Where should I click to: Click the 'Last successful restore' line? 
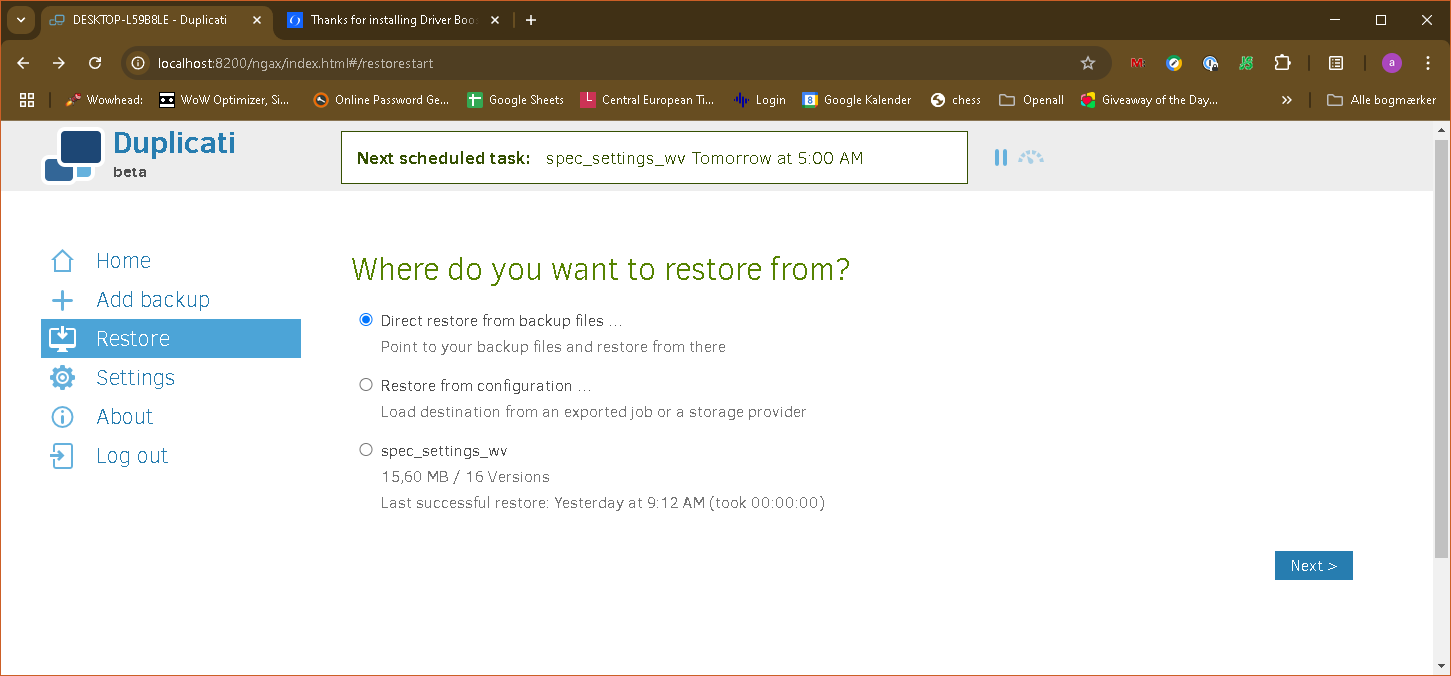click(x=602, y=503)
